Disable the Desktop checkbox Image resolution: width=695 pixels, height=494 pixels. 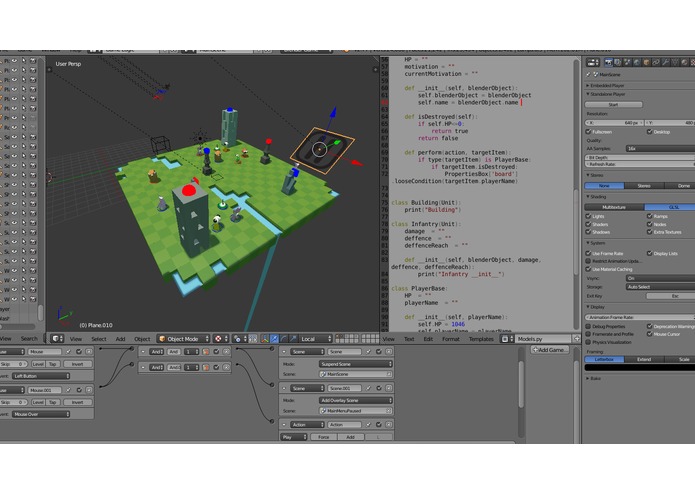pos(649,132)
